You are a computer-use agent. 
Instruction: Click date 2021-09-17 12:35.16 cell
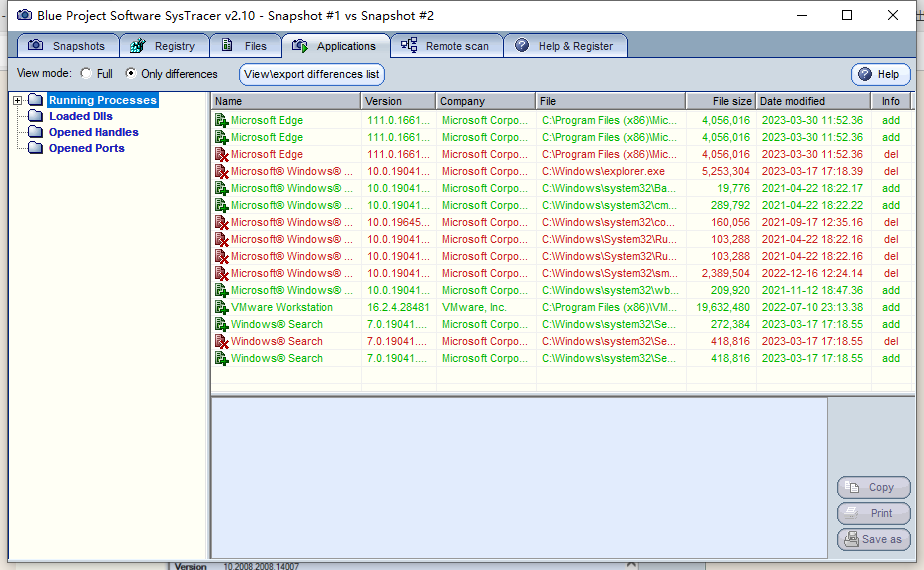pyautogui.click(x=812, y=223)
